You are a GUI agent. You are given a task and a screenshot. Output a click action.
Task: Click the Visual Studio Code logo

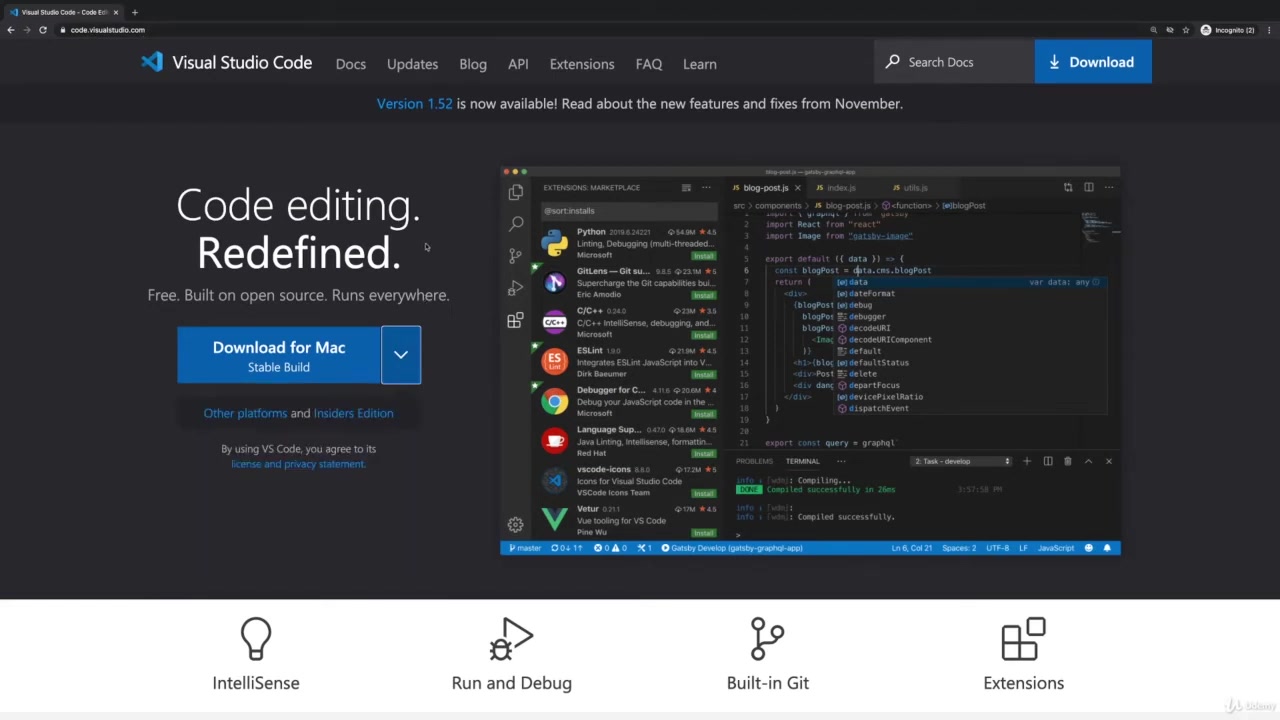click(x=152, y=63)
